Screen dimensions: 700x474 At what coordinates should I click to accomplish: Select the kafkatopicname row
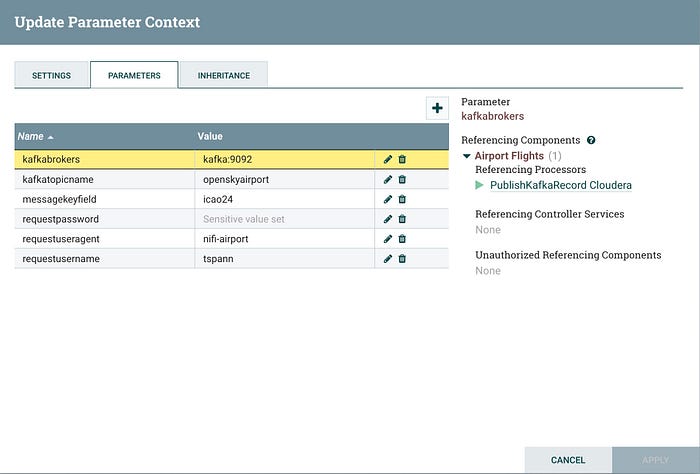[231, 179]
